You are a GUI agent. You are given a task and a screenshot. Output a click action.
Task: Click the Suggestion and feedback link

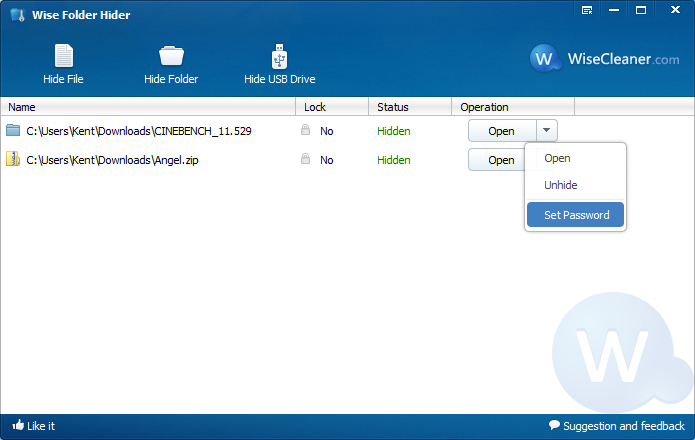tap(617, 426)
